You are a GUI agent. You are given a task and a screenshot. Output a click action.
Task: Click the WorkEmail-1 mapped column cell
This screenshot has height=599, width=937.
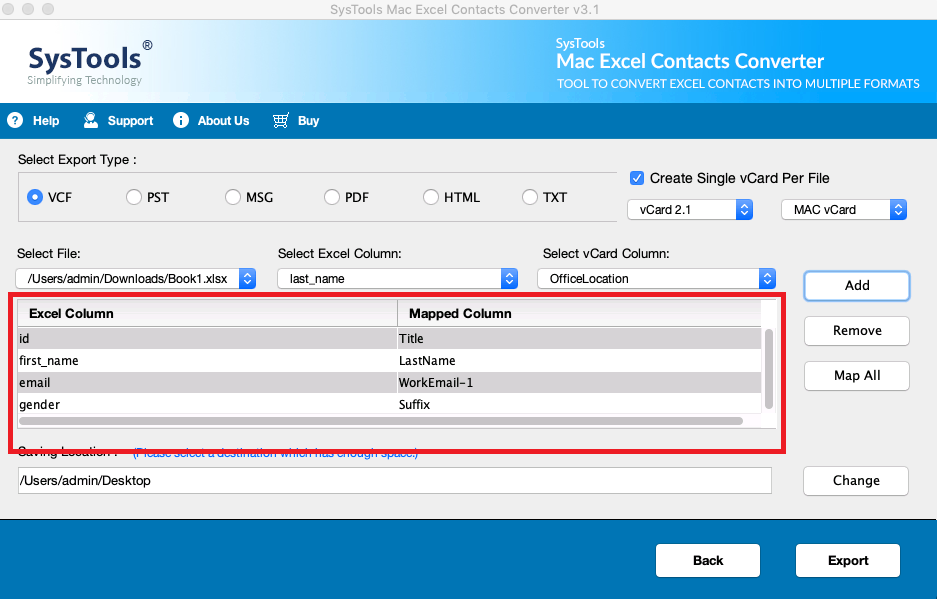coord(580,383)
